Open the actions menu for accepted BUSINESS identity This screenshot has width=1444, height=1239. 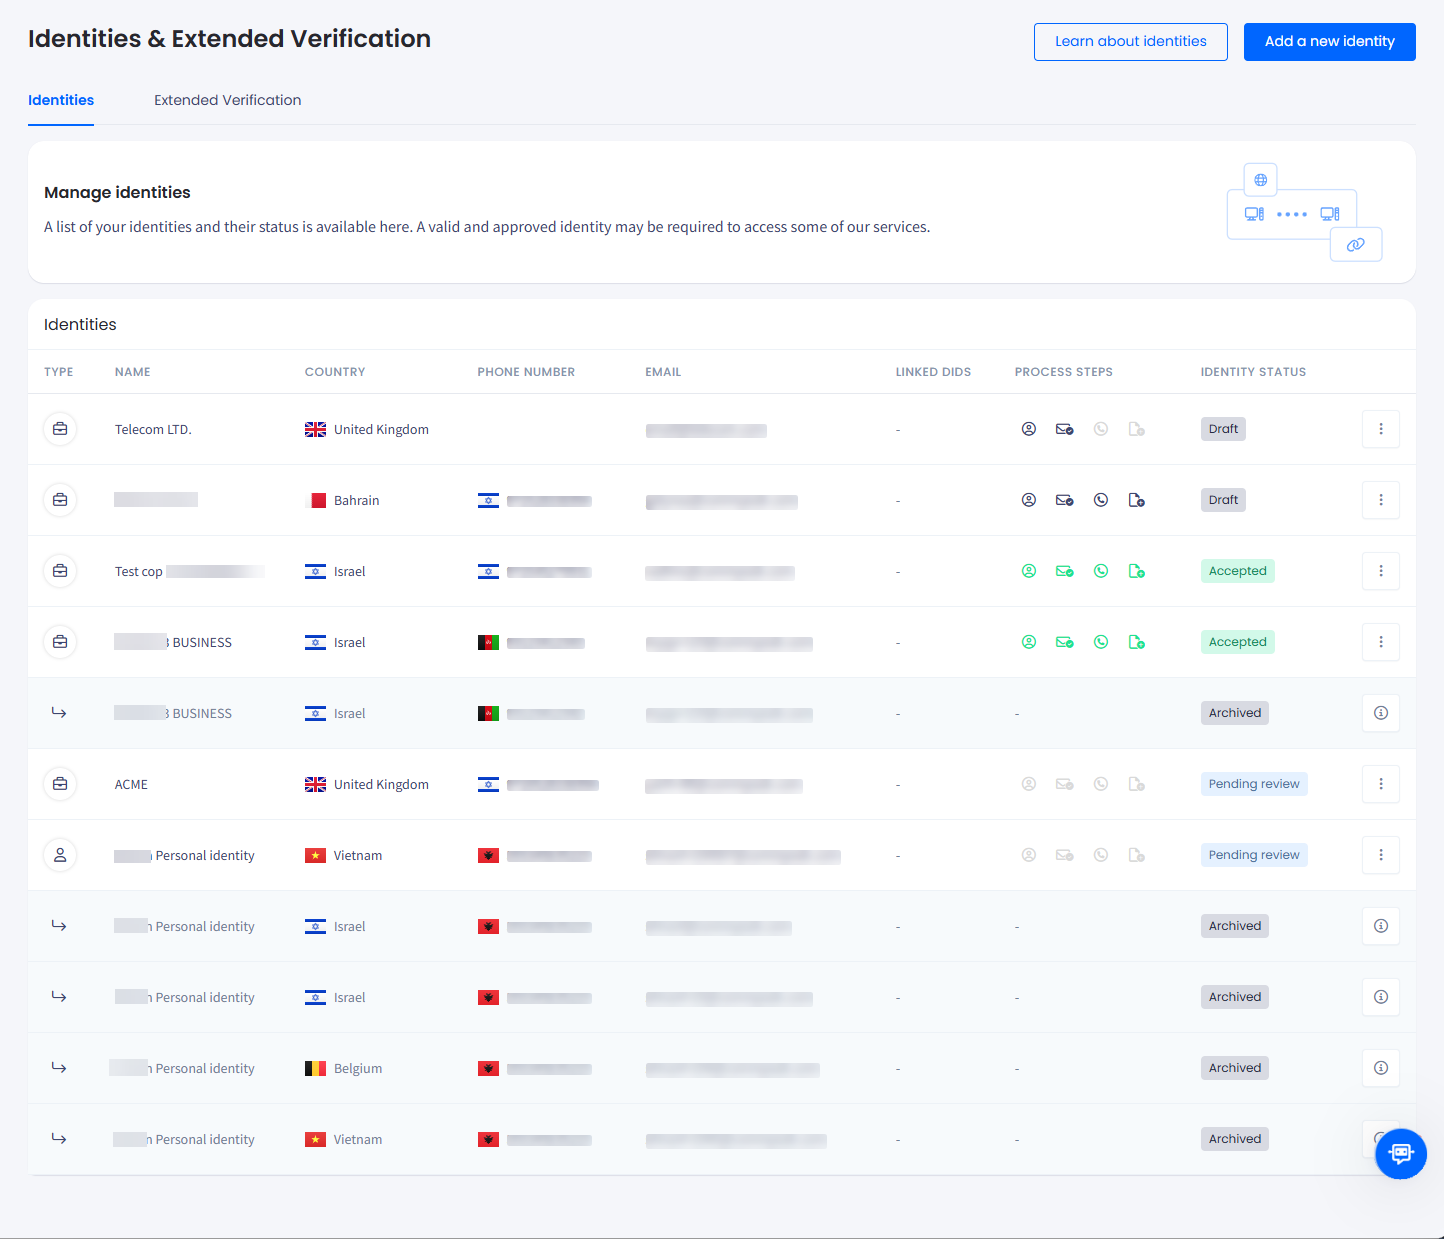1381,642
